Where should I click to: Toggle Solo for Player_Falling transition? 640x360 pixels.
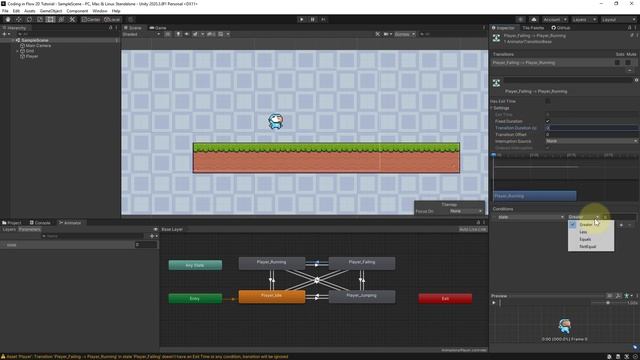click(618, 63)
